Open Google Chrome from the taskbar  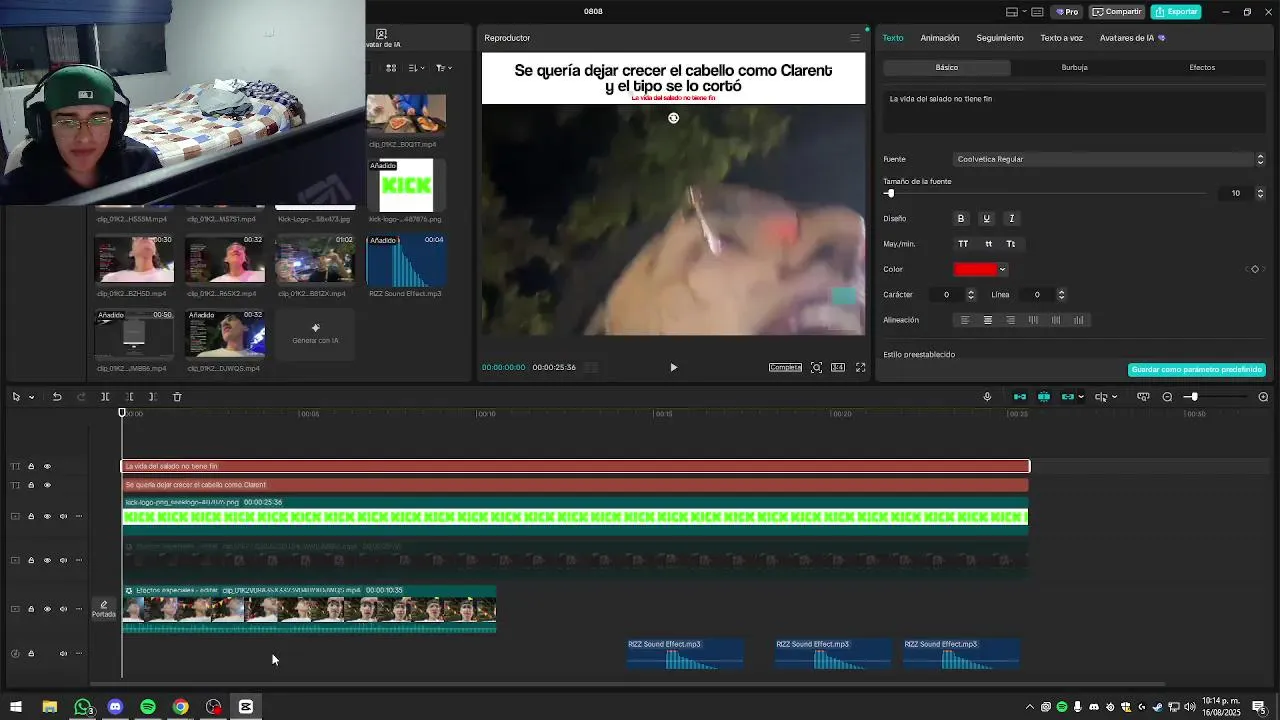[x=180, y=707]
